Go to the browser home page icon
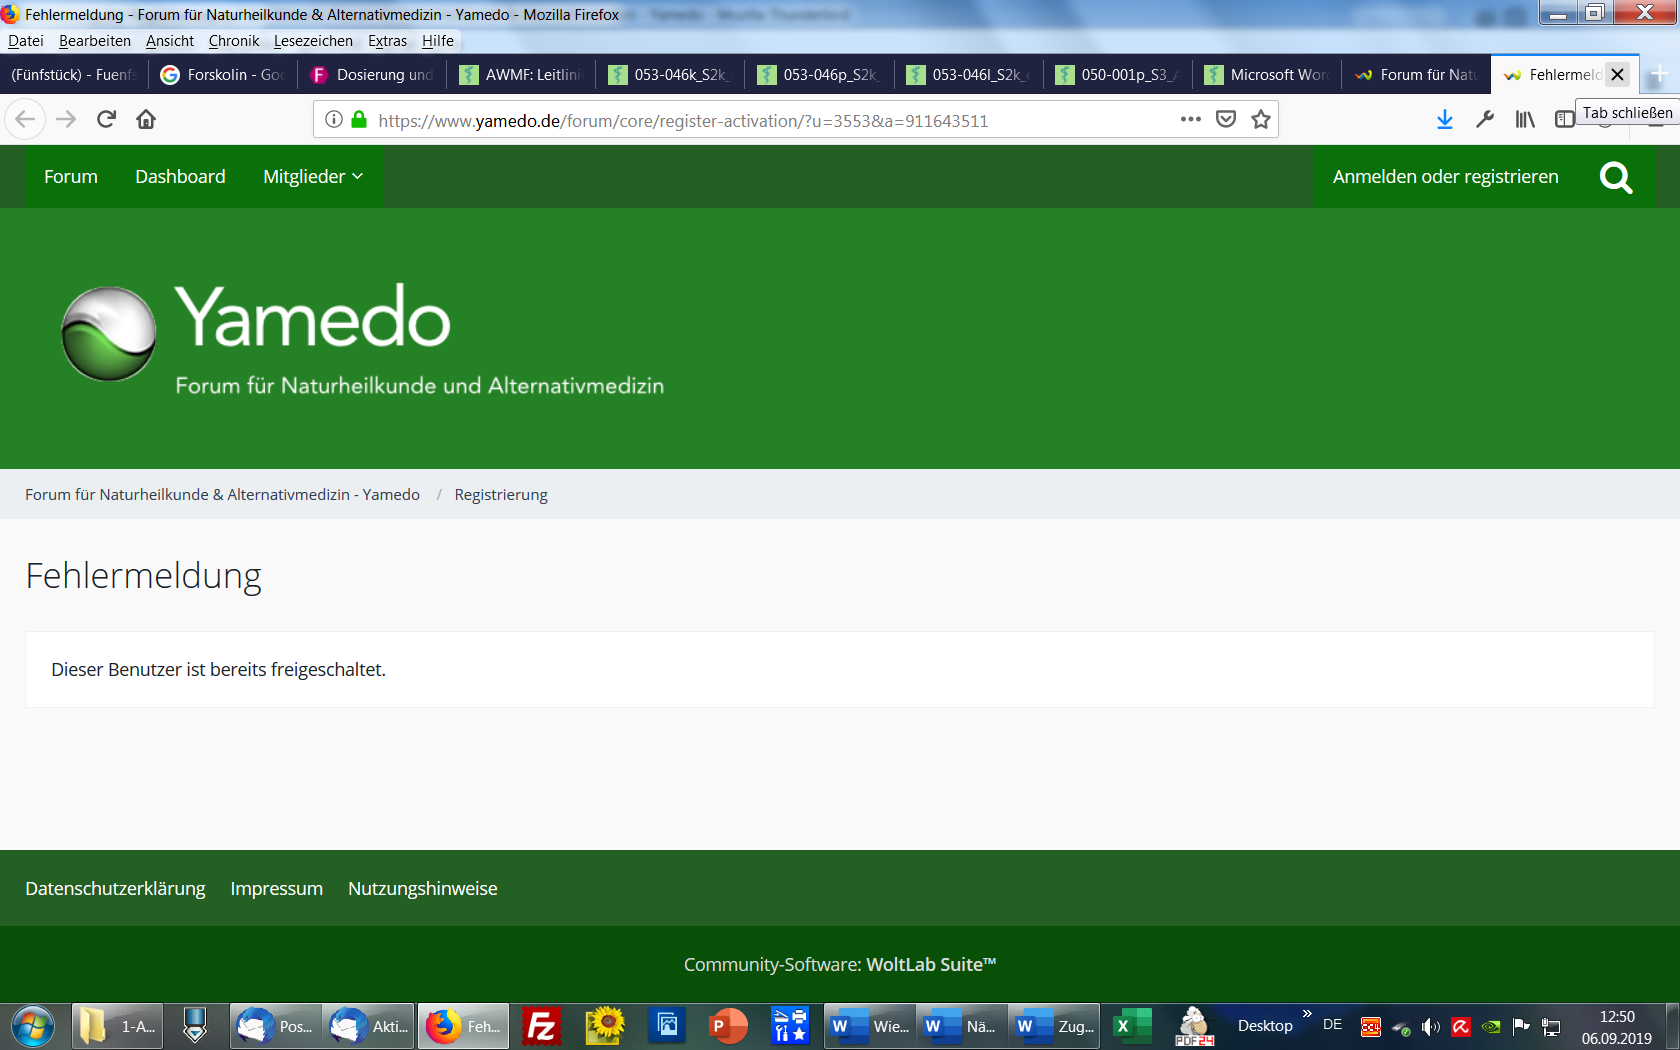 [x=146, y=120]
